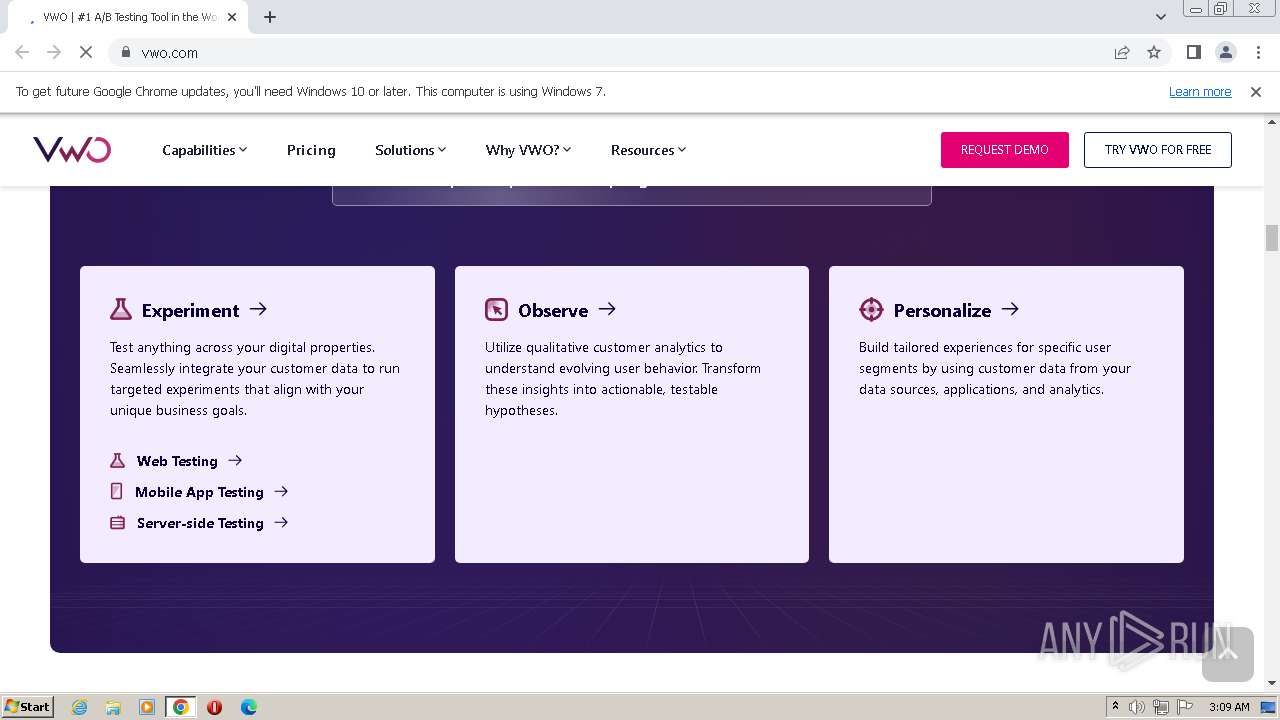Click the Action Center flag icon
The height and width of the screenshot is (720, 1280).
click(1185, 707)
